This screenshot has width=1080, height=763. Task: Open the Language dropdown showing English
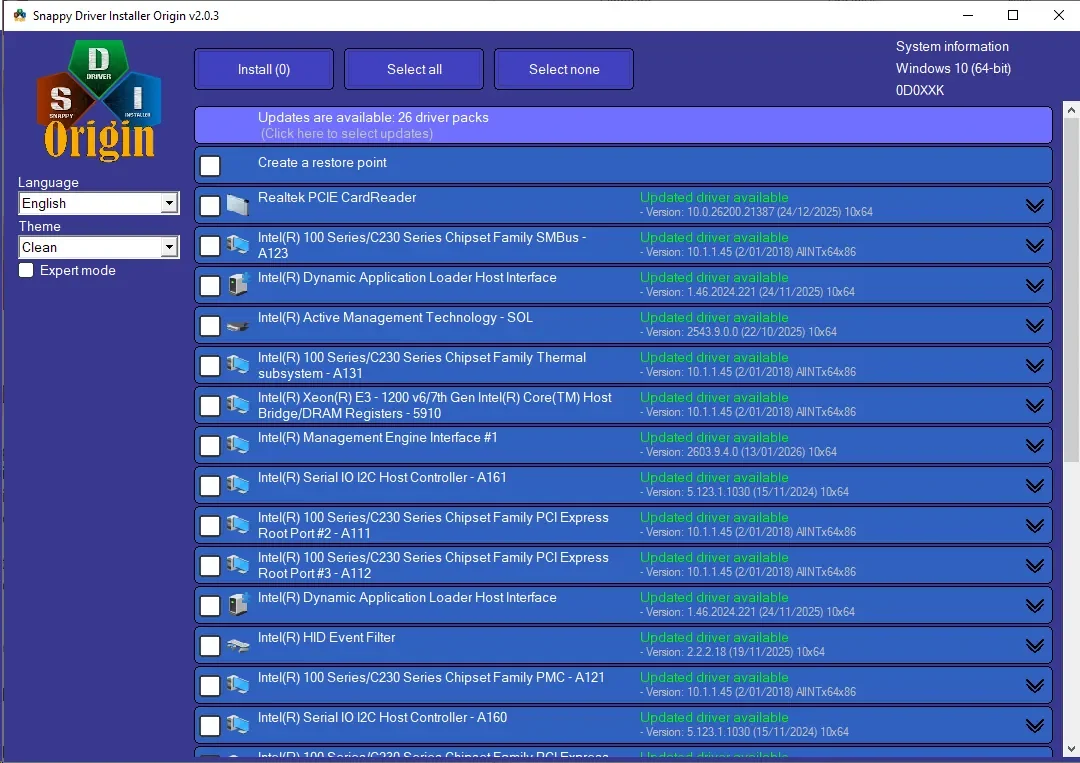click(x=98, y=203)
